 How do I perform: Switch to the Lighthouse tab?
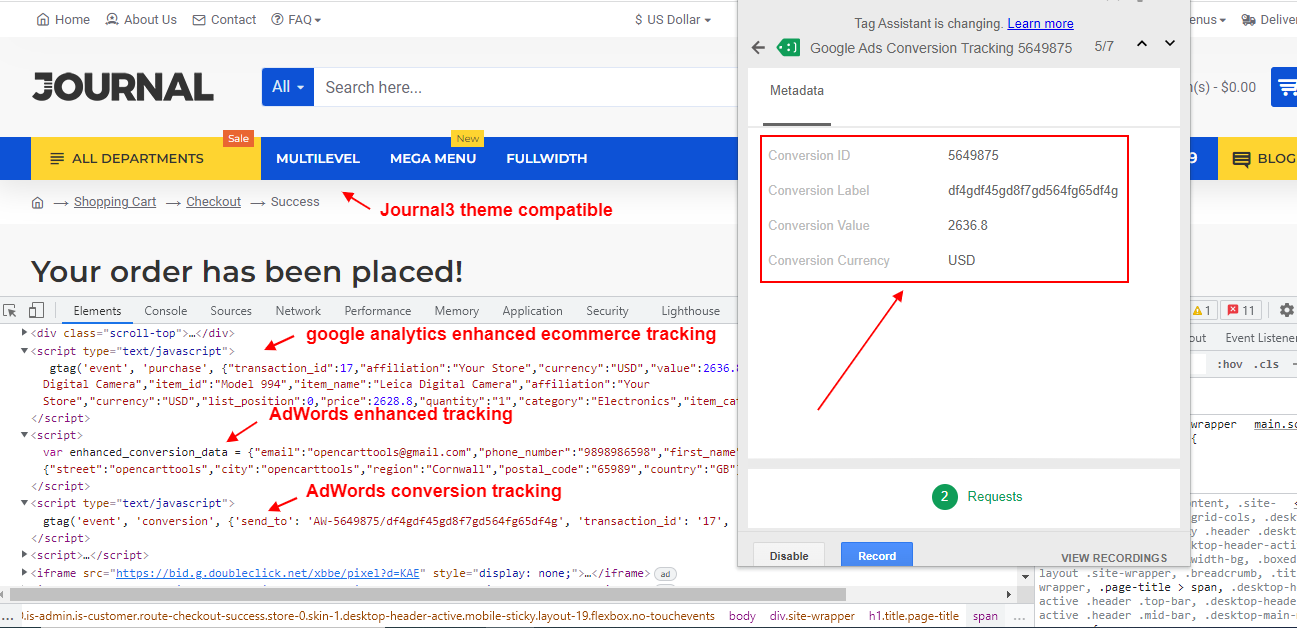click(x=690, y=311)
